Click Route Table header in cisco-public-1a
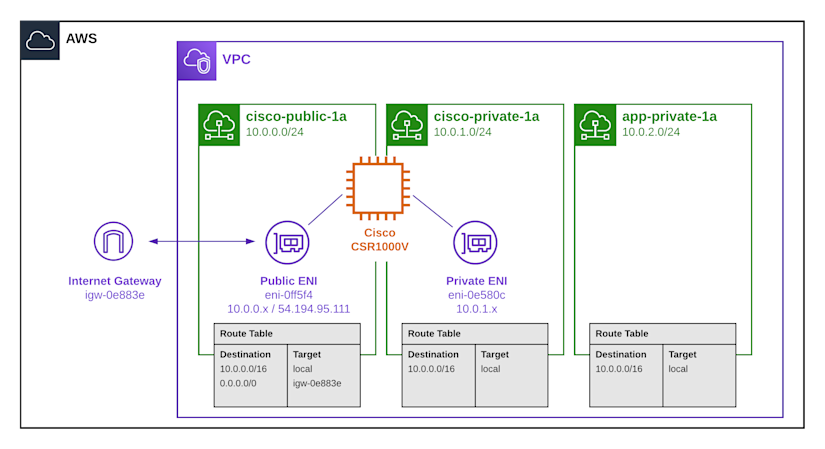The image size is (825, 449). coord(287,334)
